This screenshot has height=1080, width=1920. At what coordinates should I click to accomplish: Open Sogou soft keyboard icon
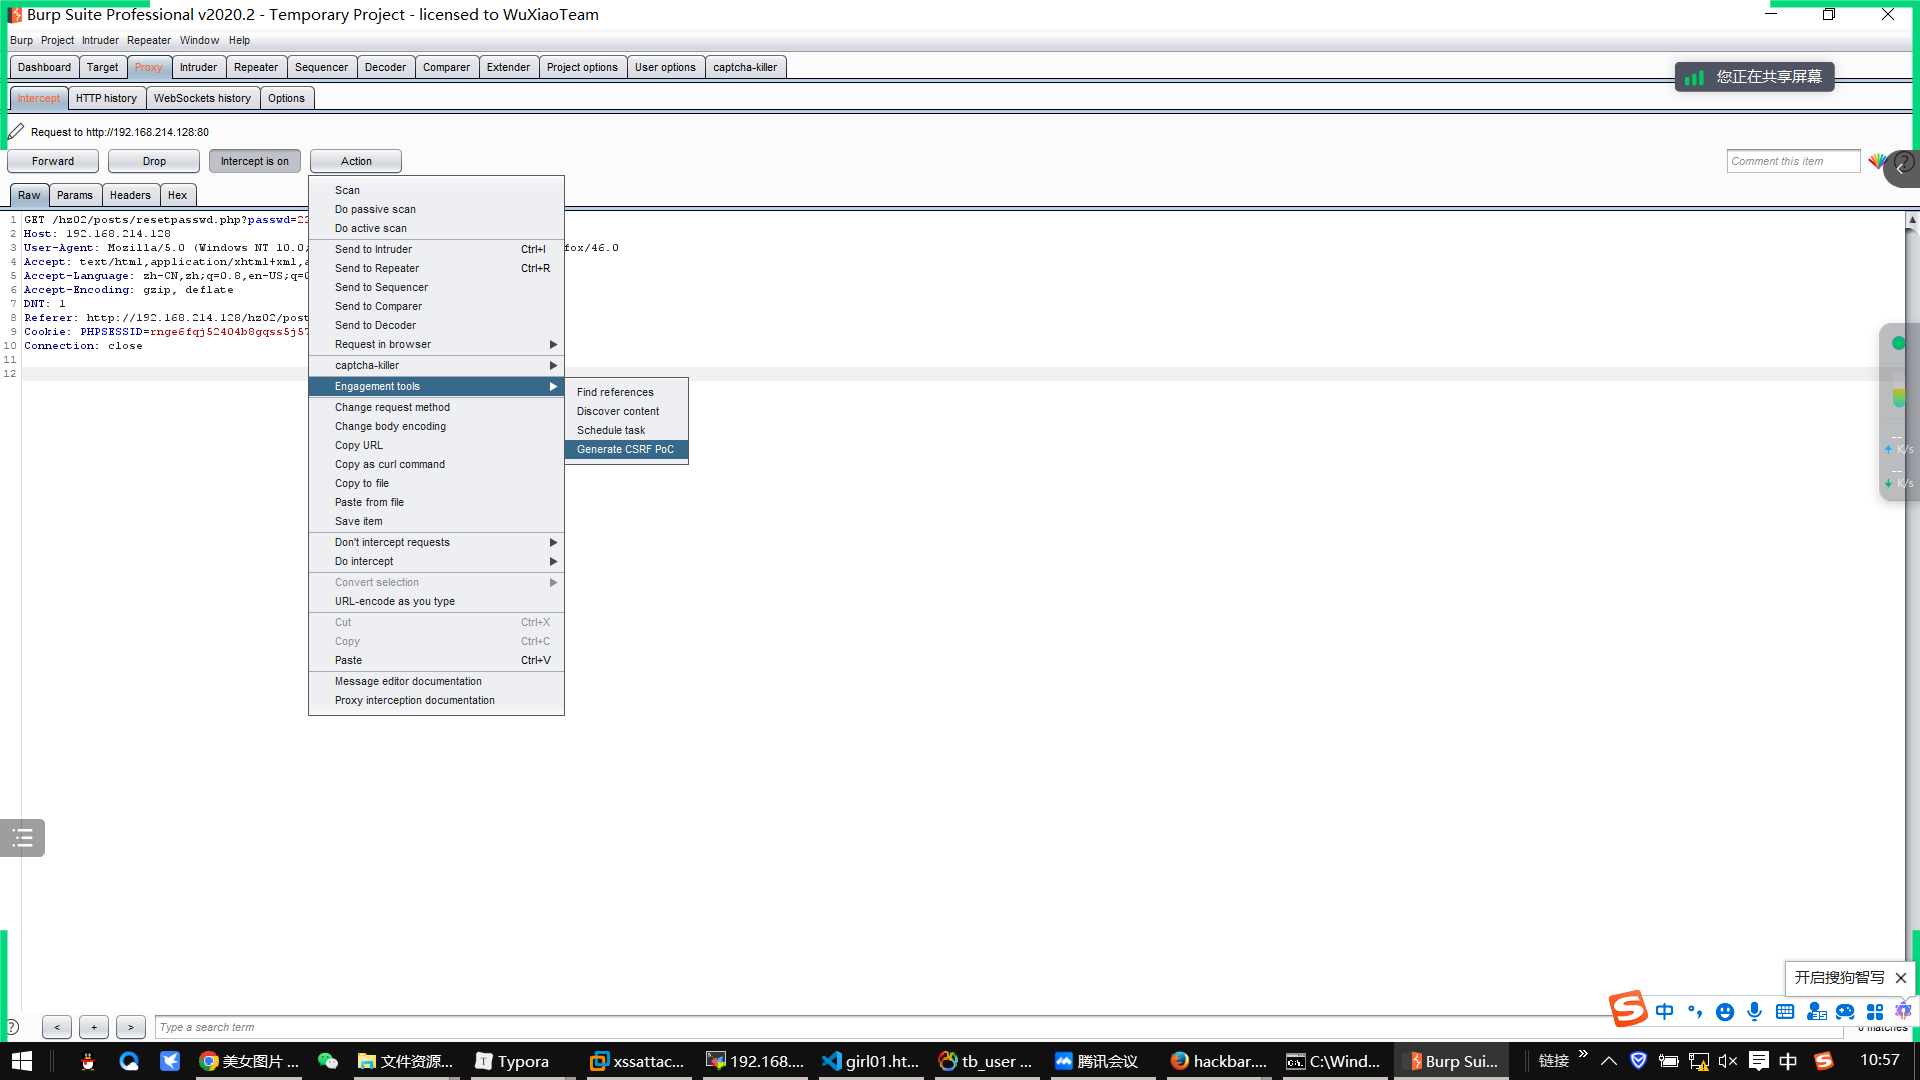click(x=1785, y=1012)
